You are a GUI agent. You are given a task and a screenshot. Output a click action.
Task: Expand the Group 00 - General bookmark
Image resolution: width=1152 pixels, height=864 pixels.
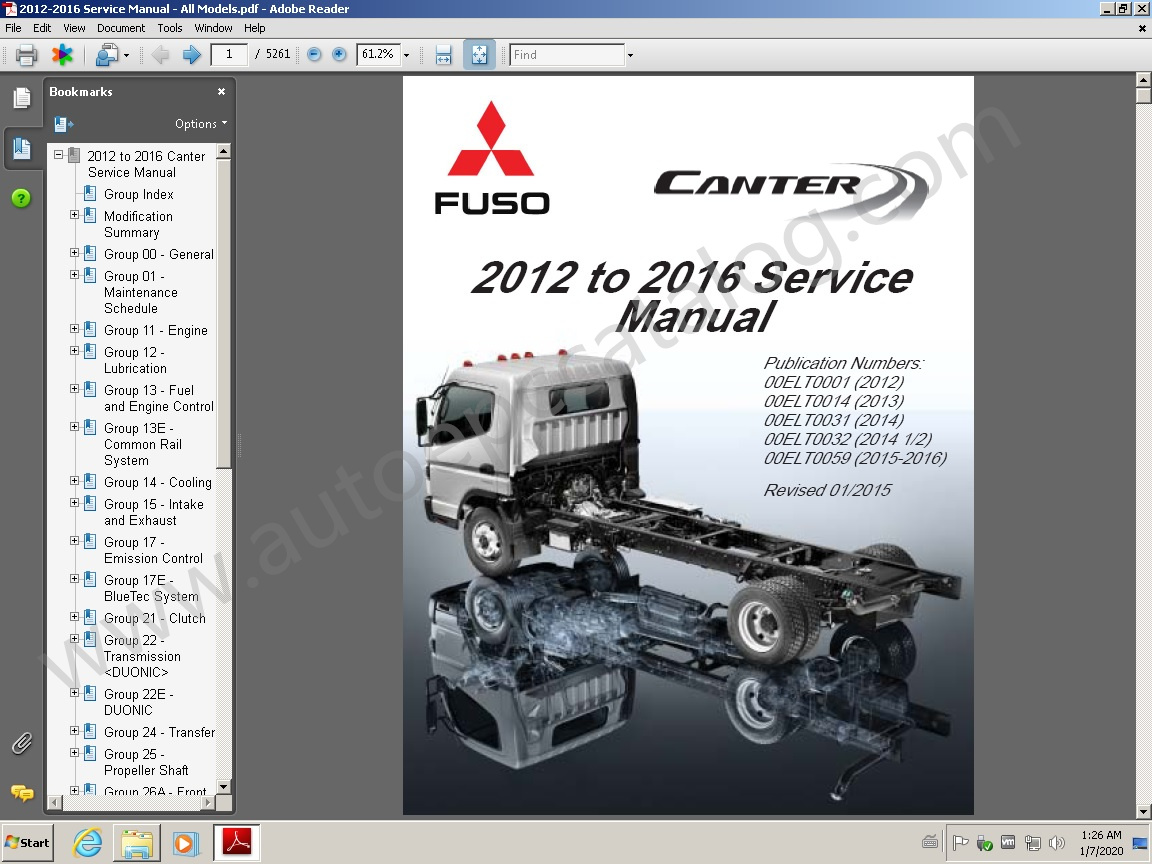click(74, 253)
